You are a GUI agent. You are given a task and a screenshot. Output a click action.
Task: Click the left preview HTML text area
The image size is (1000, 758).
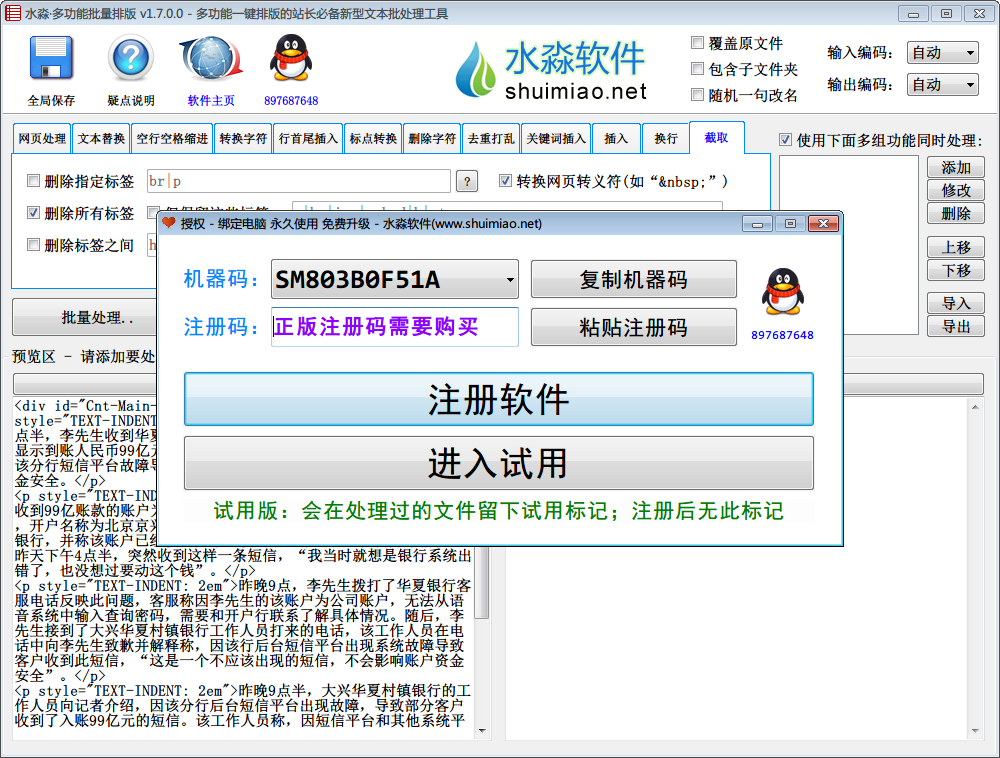click(x=244, y=638)
